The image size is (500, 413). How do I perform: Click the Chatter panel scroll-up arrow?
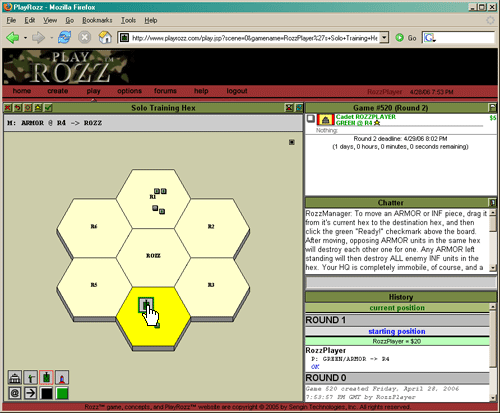pyautogui.click(x=493, y=212)
